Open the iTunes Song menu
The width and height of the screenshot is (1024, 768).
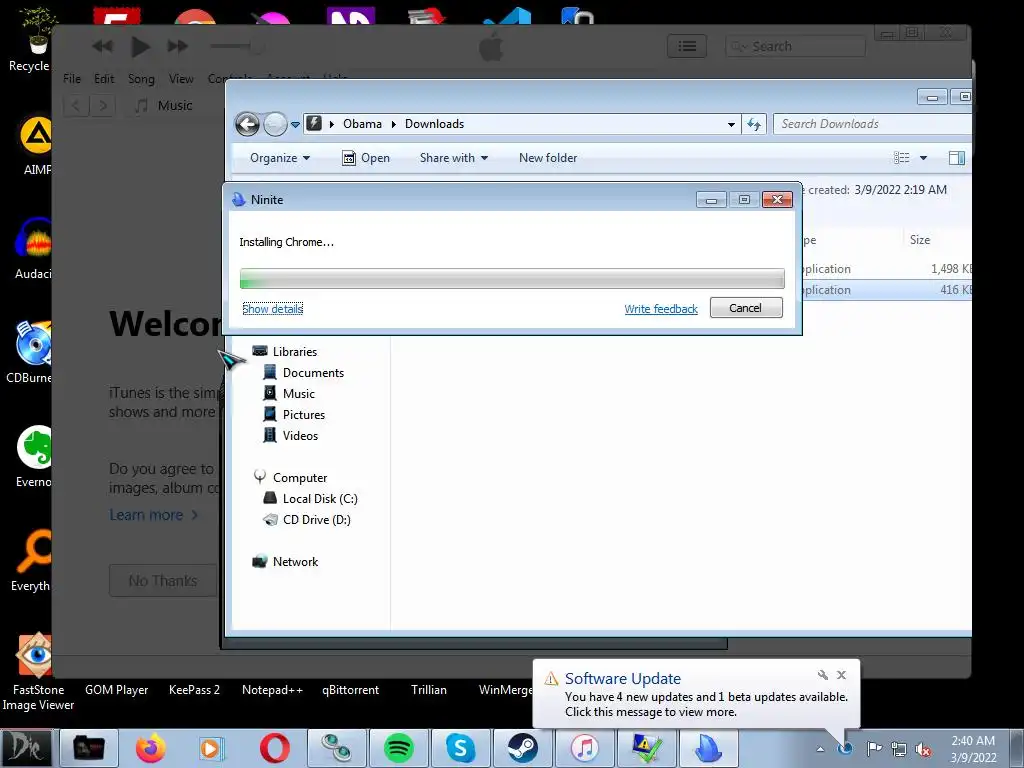(x=141, y=79)
